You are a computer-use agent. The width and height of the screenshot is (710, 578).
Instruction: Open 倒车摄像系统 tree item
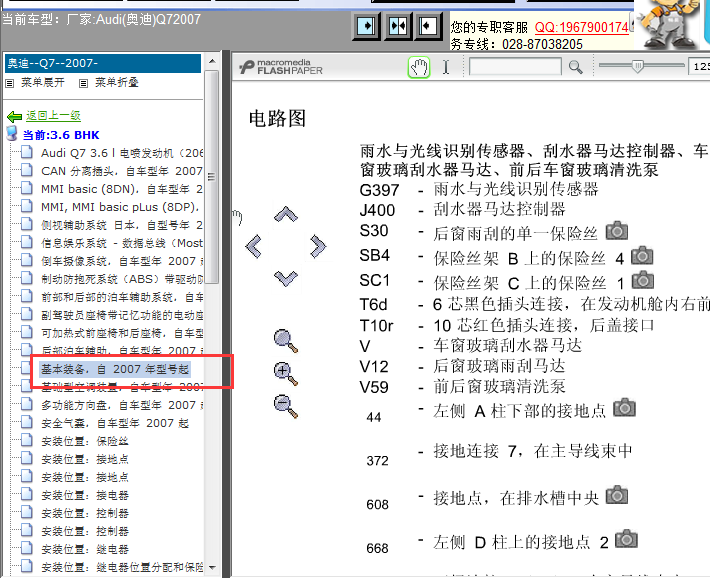click(122, 261)
